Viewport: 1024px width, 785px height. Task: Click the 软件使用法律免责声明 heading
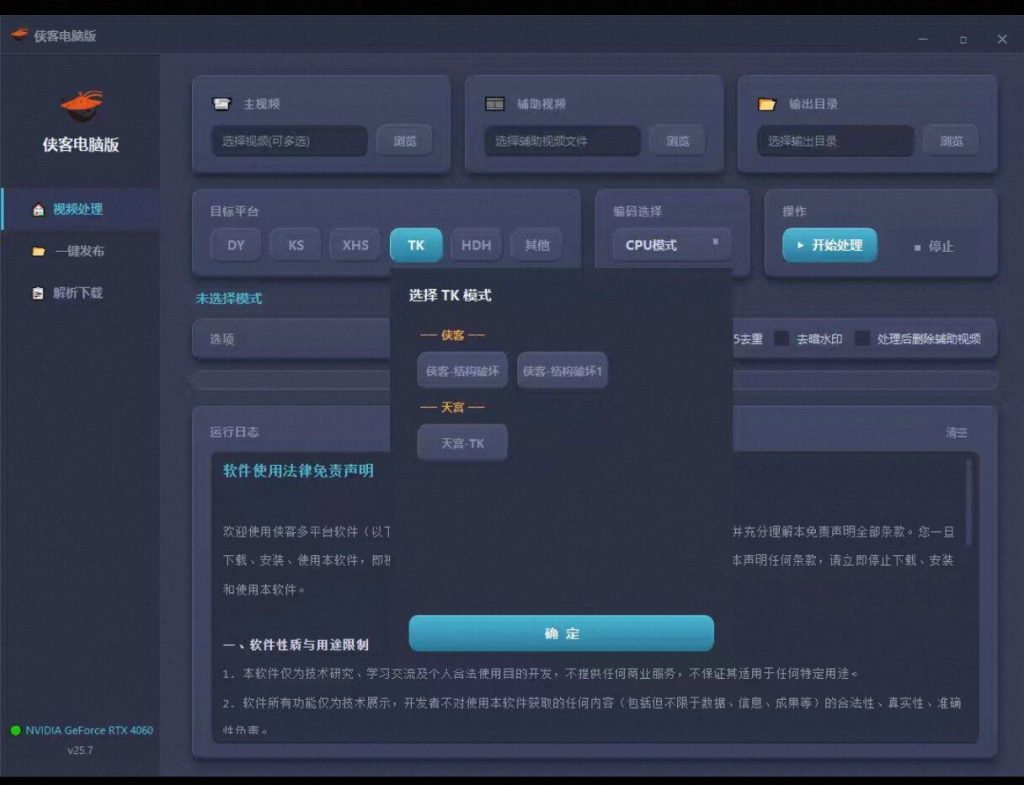(x=298, y=471)
